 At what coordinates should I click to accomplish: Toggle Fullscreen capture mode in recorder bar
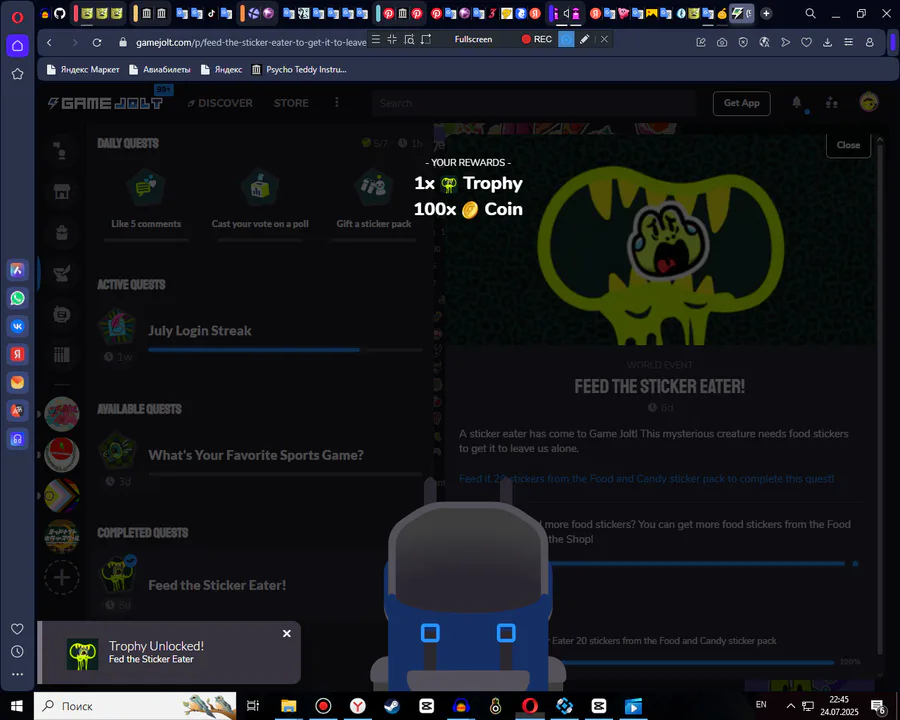[x=473, y=39]
